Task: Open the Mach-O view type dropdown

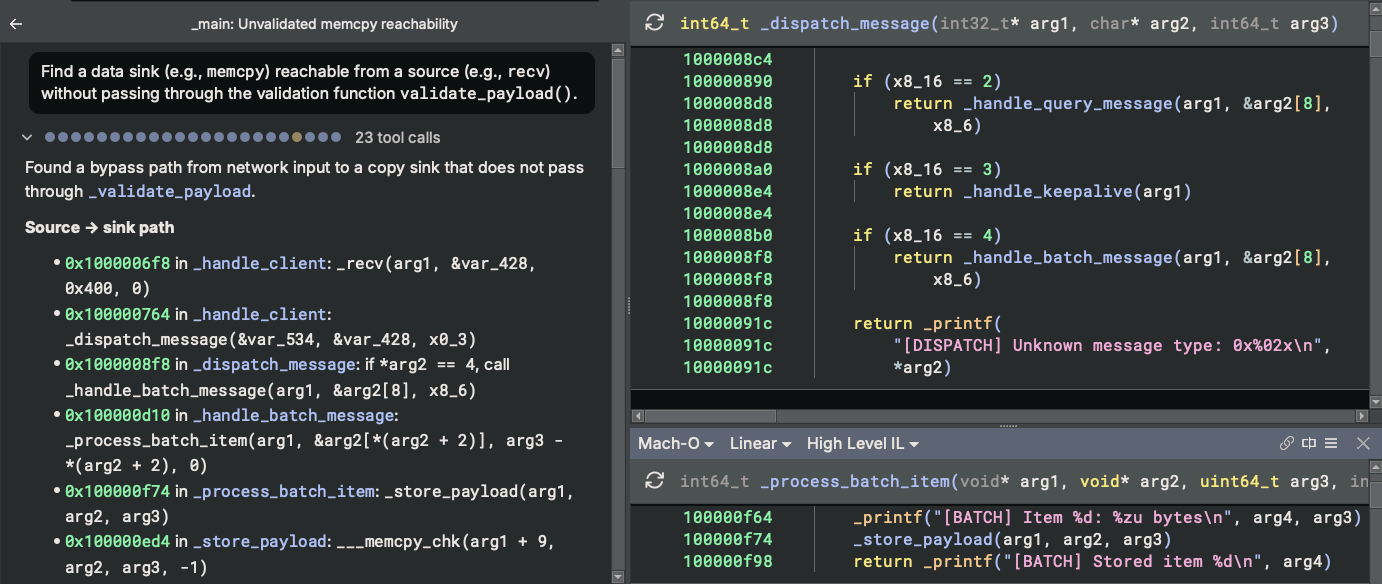Action: click(676, 443)
